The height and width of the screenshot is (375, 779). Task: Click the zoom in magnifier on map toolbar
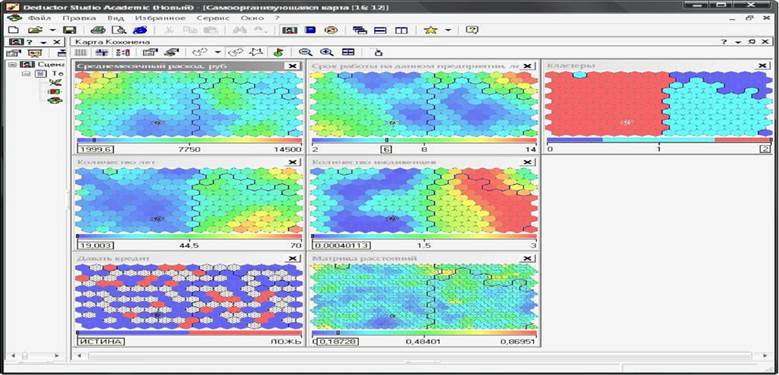pyautogui.click(x=326, y=52)
